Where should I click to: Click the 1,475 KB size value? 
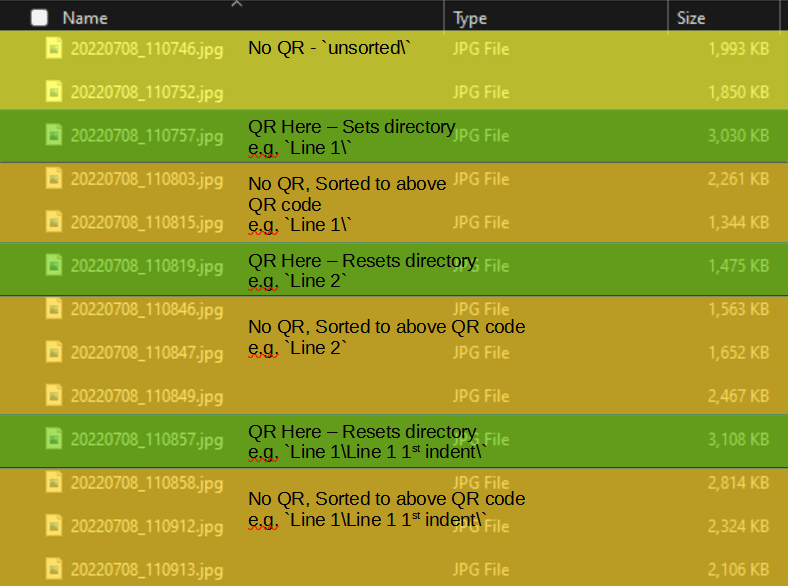[x=738, y=266]
